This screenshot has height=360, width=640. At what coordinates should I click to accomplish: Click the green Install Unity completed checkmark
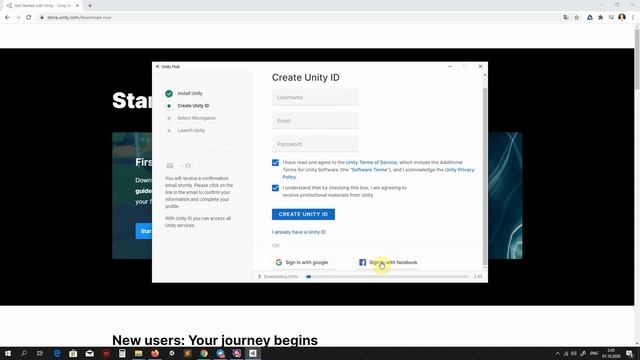point(169,93)
